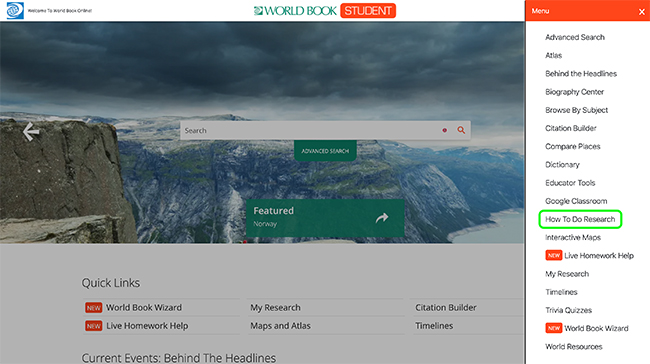Open Citation Builder in the side menu
Viewport: 650px width, 364px height.
pos(570,129)
